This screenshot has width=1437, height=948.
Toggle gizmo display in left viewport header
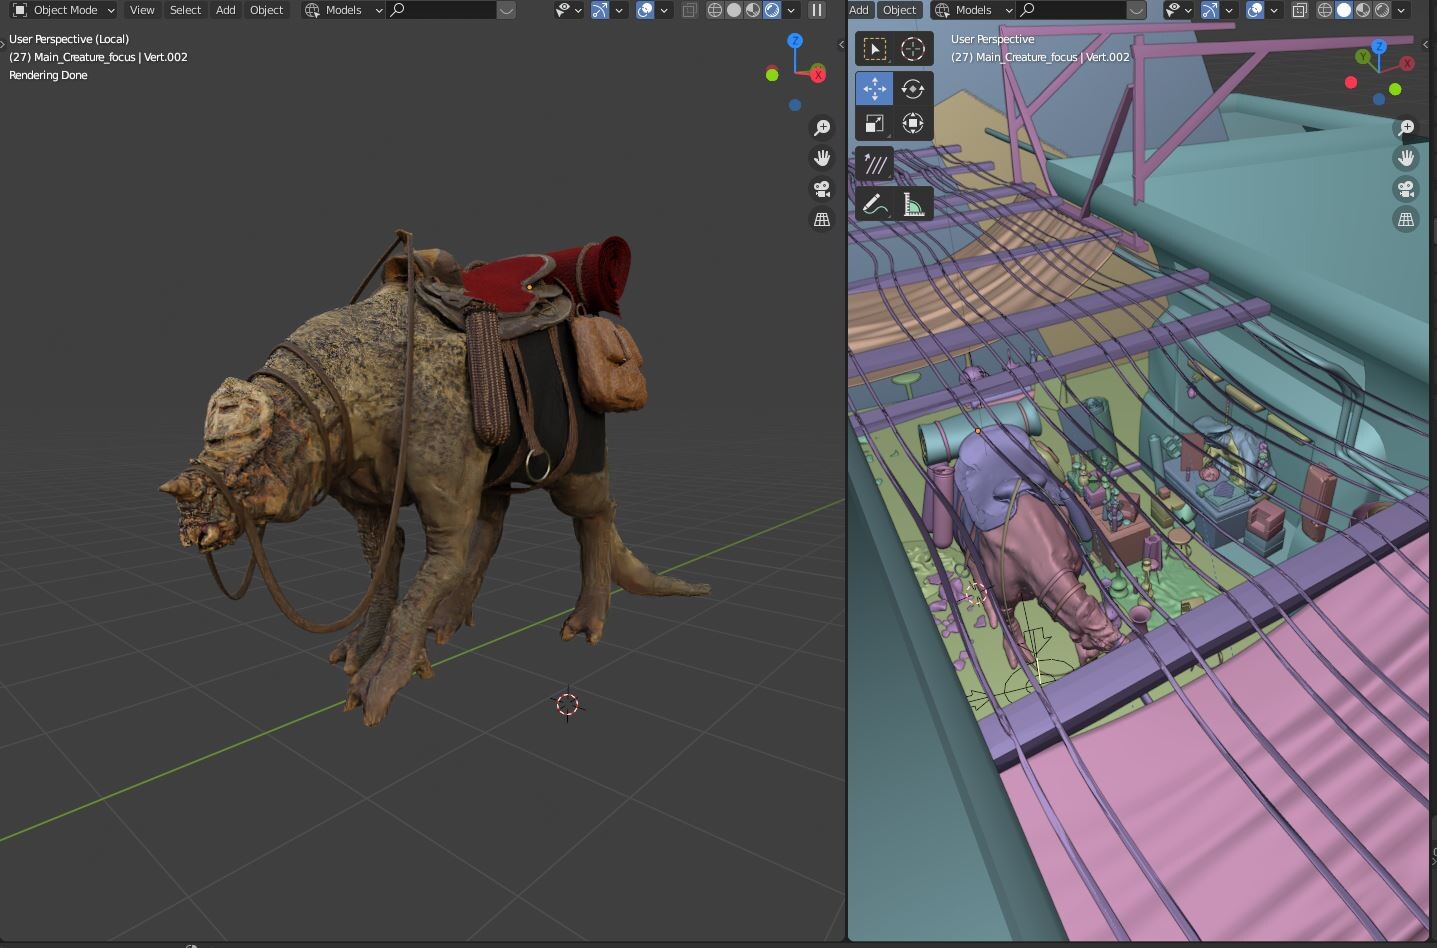click(x=600, y=10)
